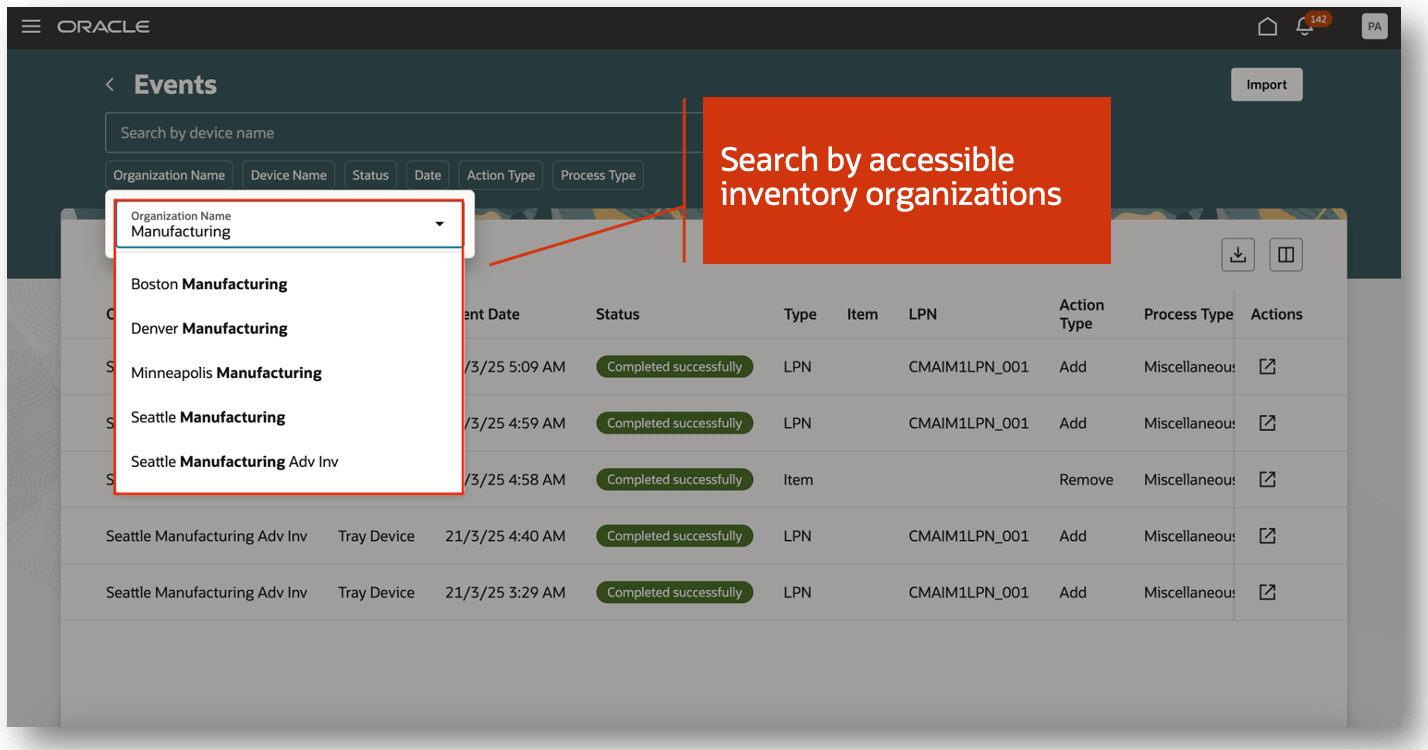
Task: Click the Completed successfully badge at 3:29 AM
Action: 674,593
